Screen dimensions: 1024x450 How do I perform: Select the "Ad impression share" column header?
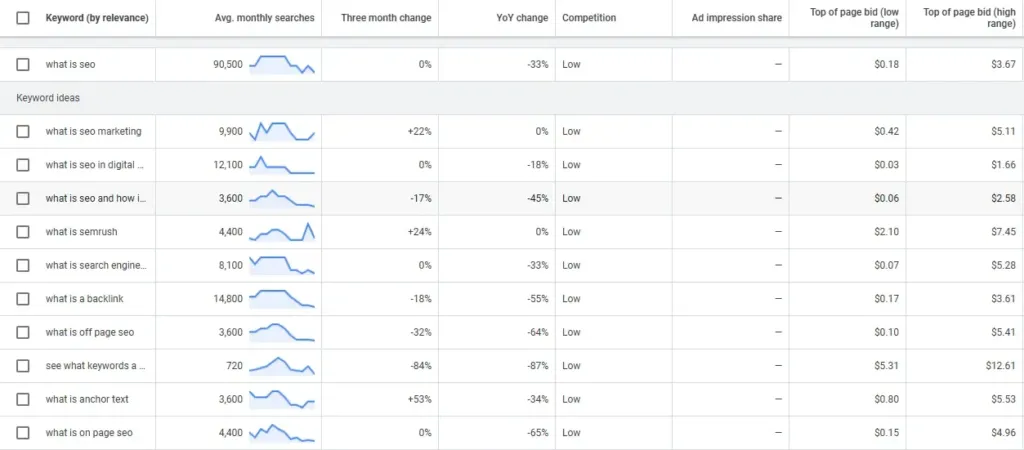pyautogui.click(x=731, y=18)
